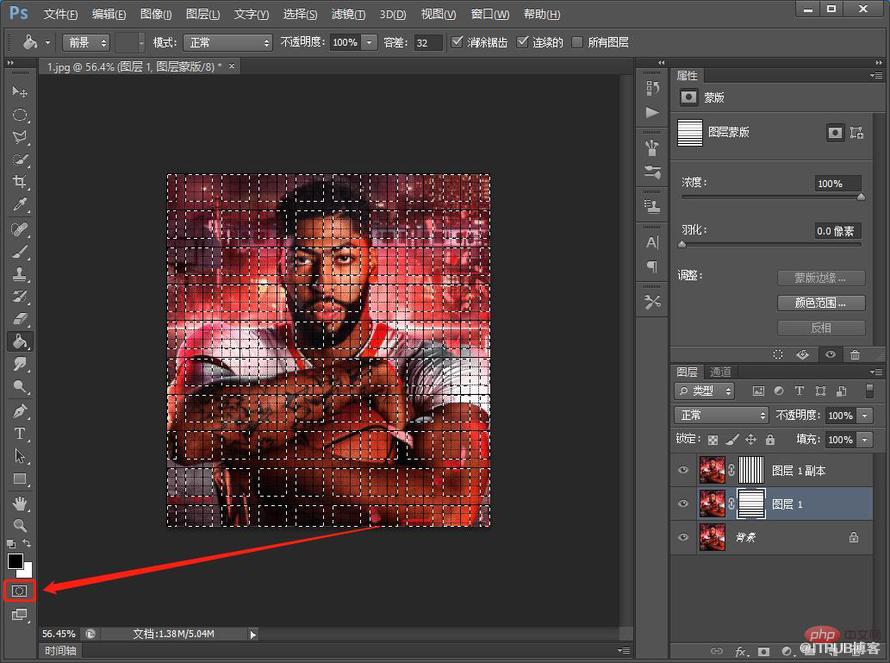Open the 滤镜 menu
This screenshot has height=663, width=890.
point(348,14)
